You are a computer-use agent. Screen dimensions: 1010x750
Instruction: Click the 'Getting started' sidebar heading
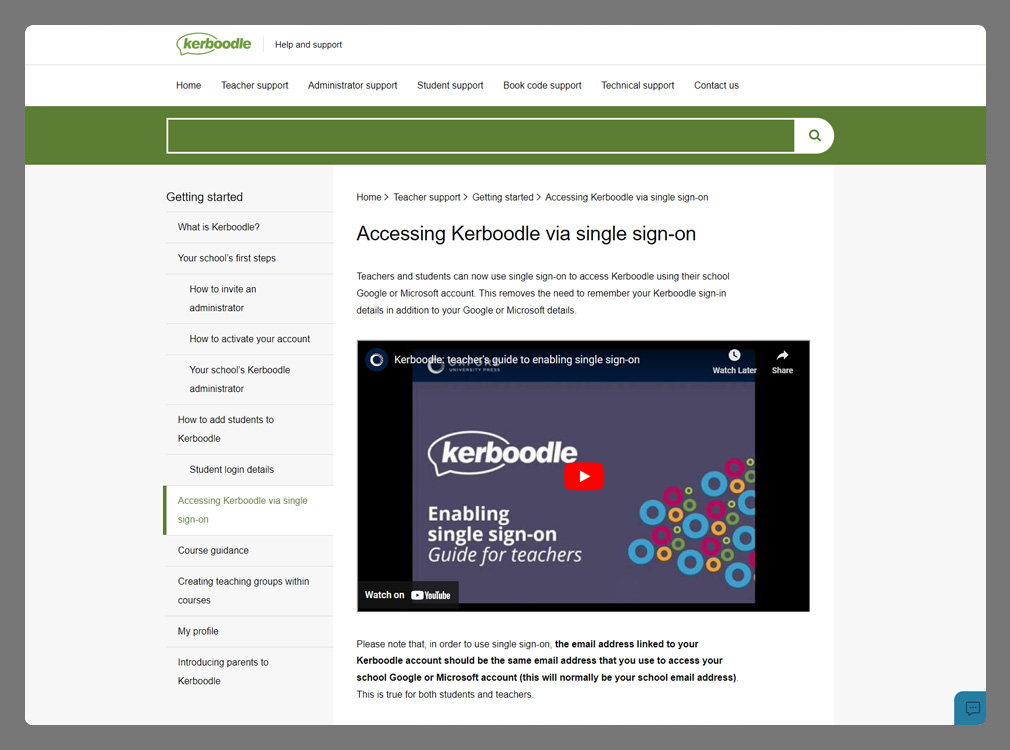(x=204, y=197)
